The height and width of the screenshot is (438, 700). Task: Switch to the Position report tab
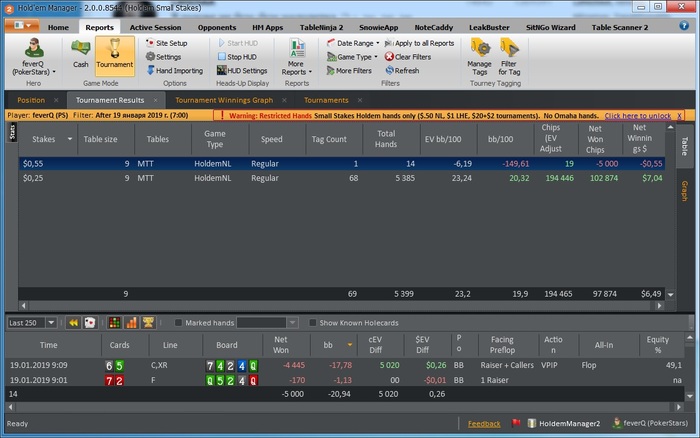(31, 100)
